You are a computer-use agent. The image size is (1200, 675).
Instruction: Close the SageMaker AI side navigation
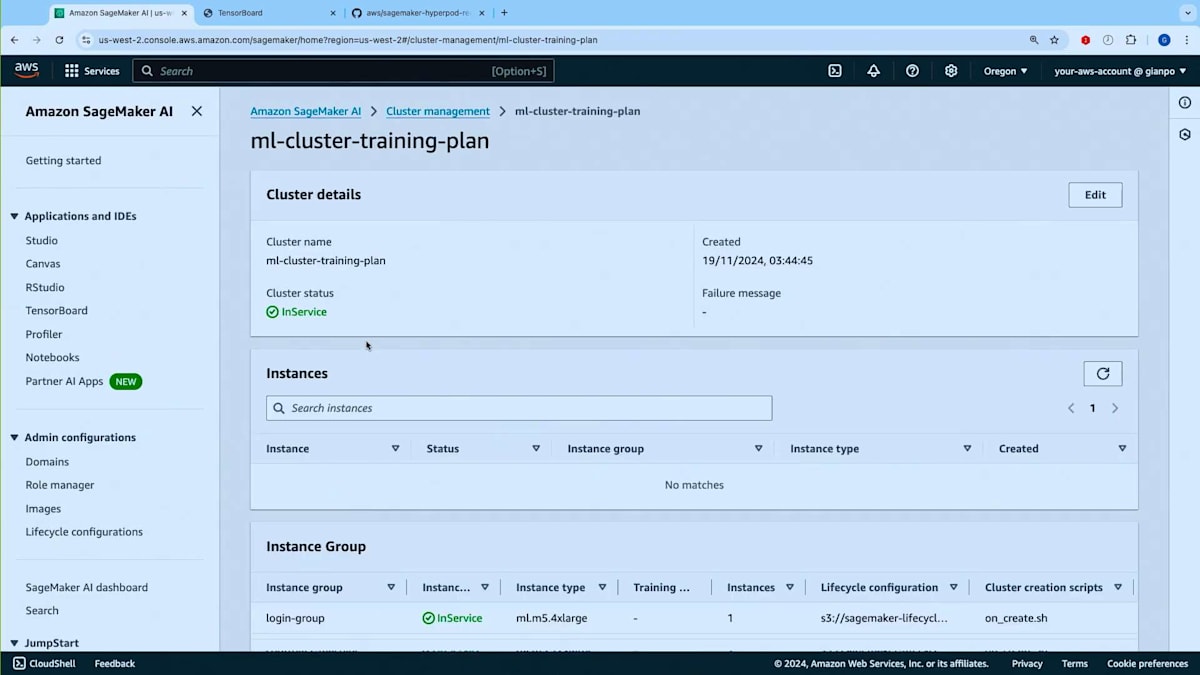197,111
